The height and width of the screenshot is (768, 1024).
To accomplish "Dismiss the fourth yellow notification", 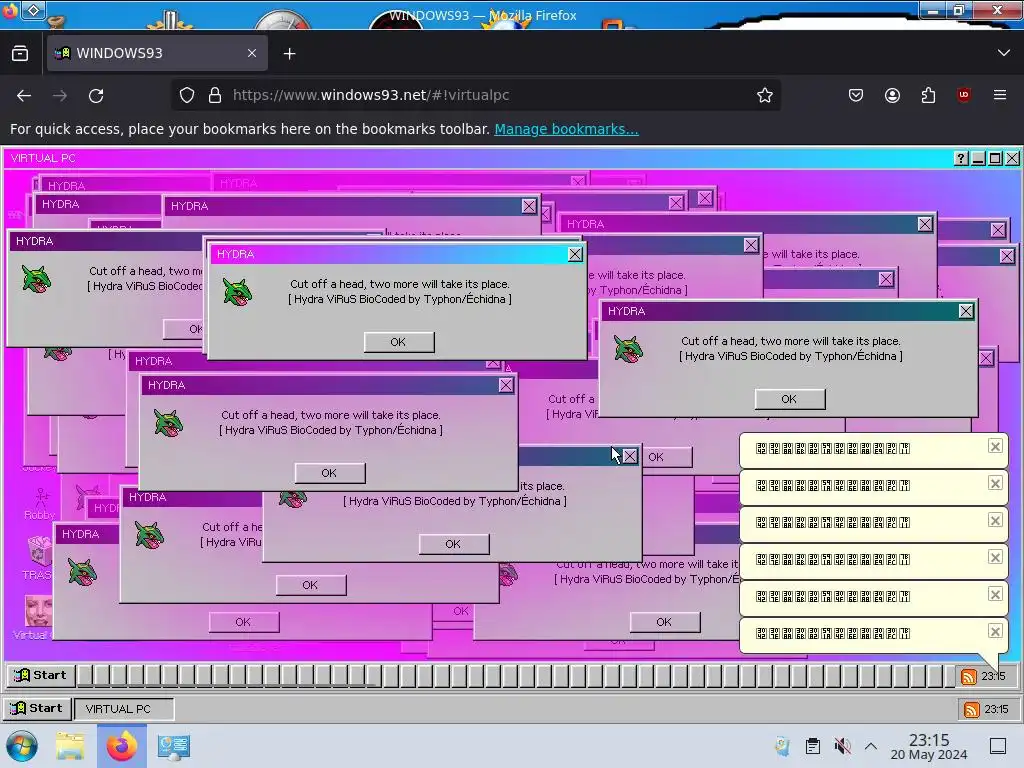I will pos(995,557).
